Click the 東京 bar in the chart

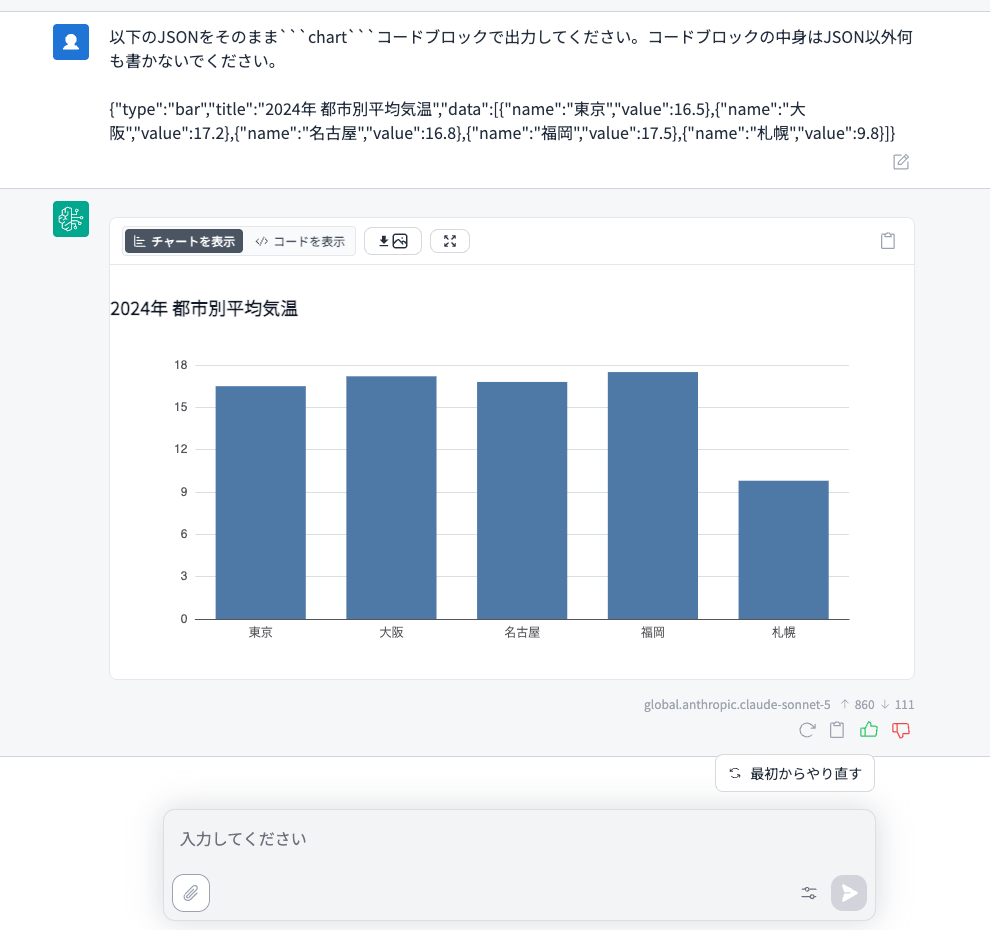261,503
